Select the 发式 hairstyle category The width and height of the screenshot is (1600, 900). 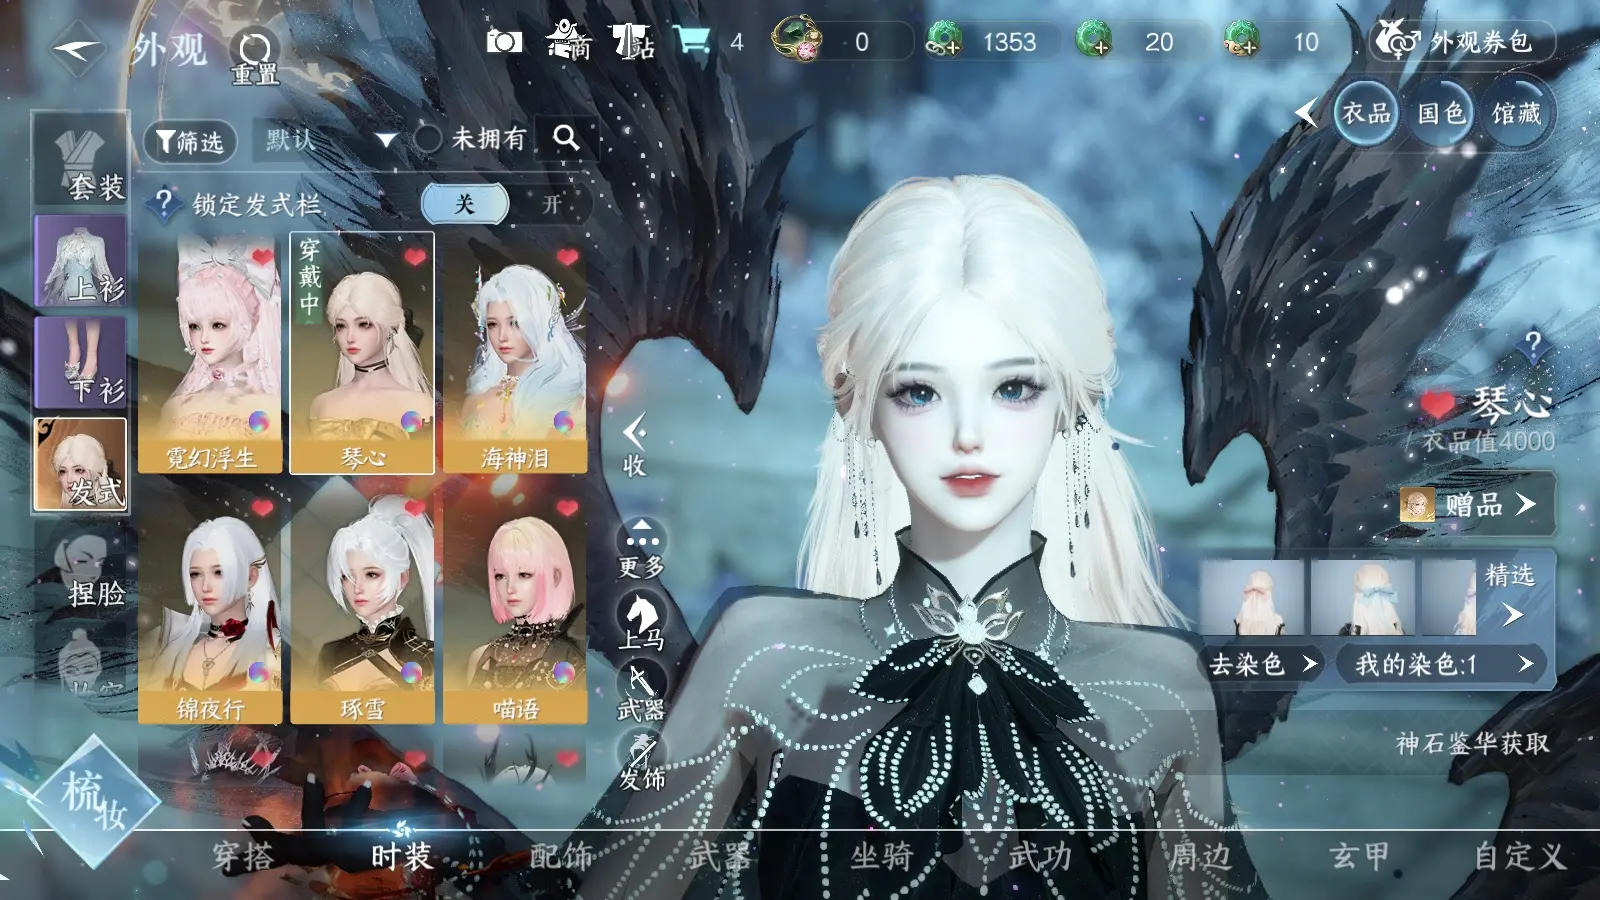[x=81, y=464]
